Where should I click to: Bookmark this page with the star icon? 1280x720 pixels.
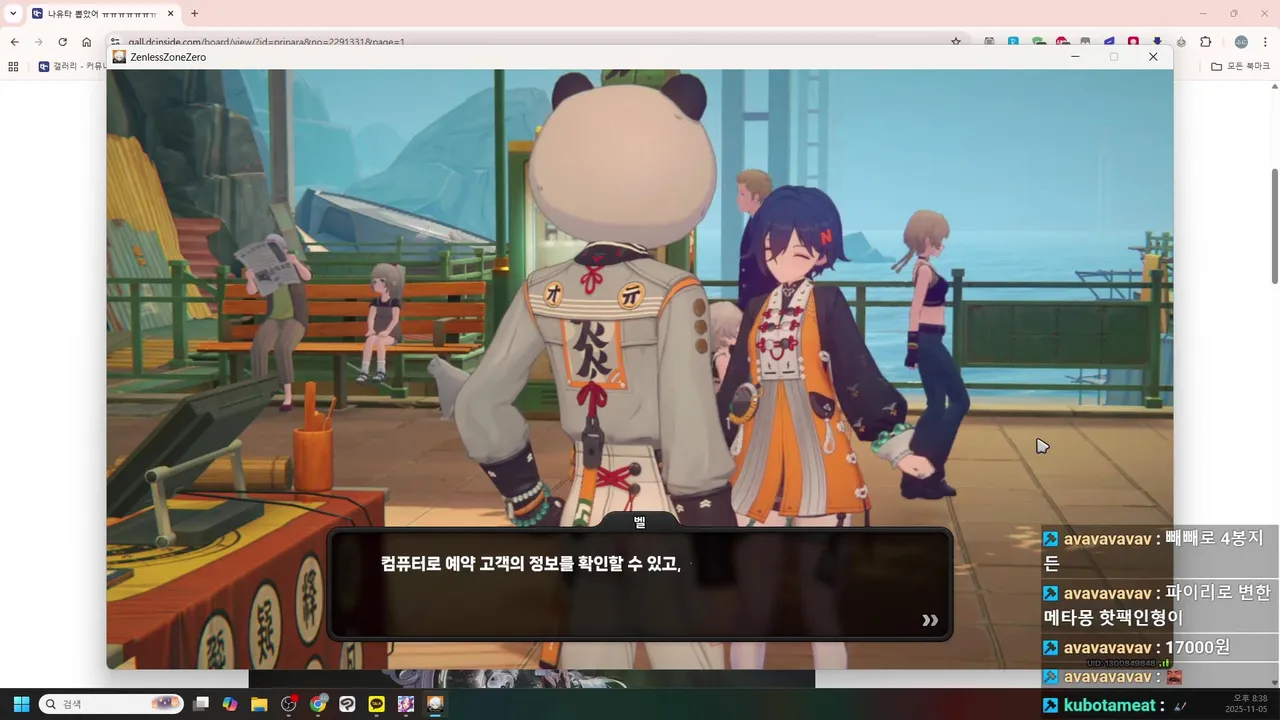click(x=956, y=42)
